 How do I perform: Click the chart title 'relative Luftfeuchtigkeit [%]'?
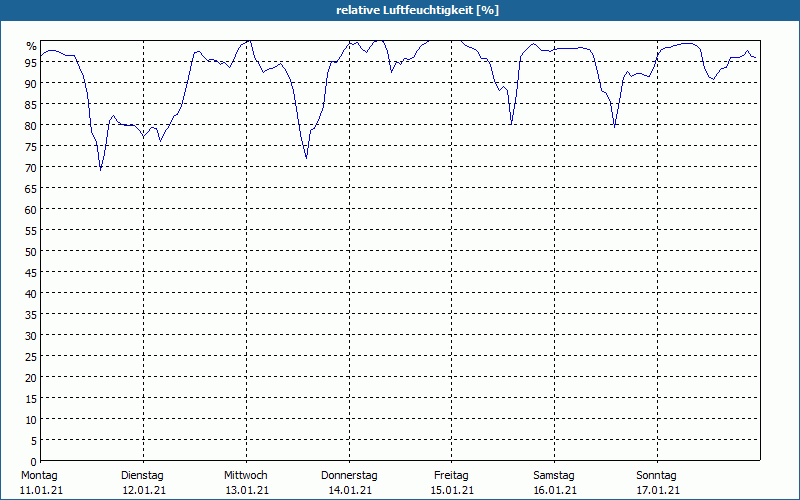(x=417, y=10)
